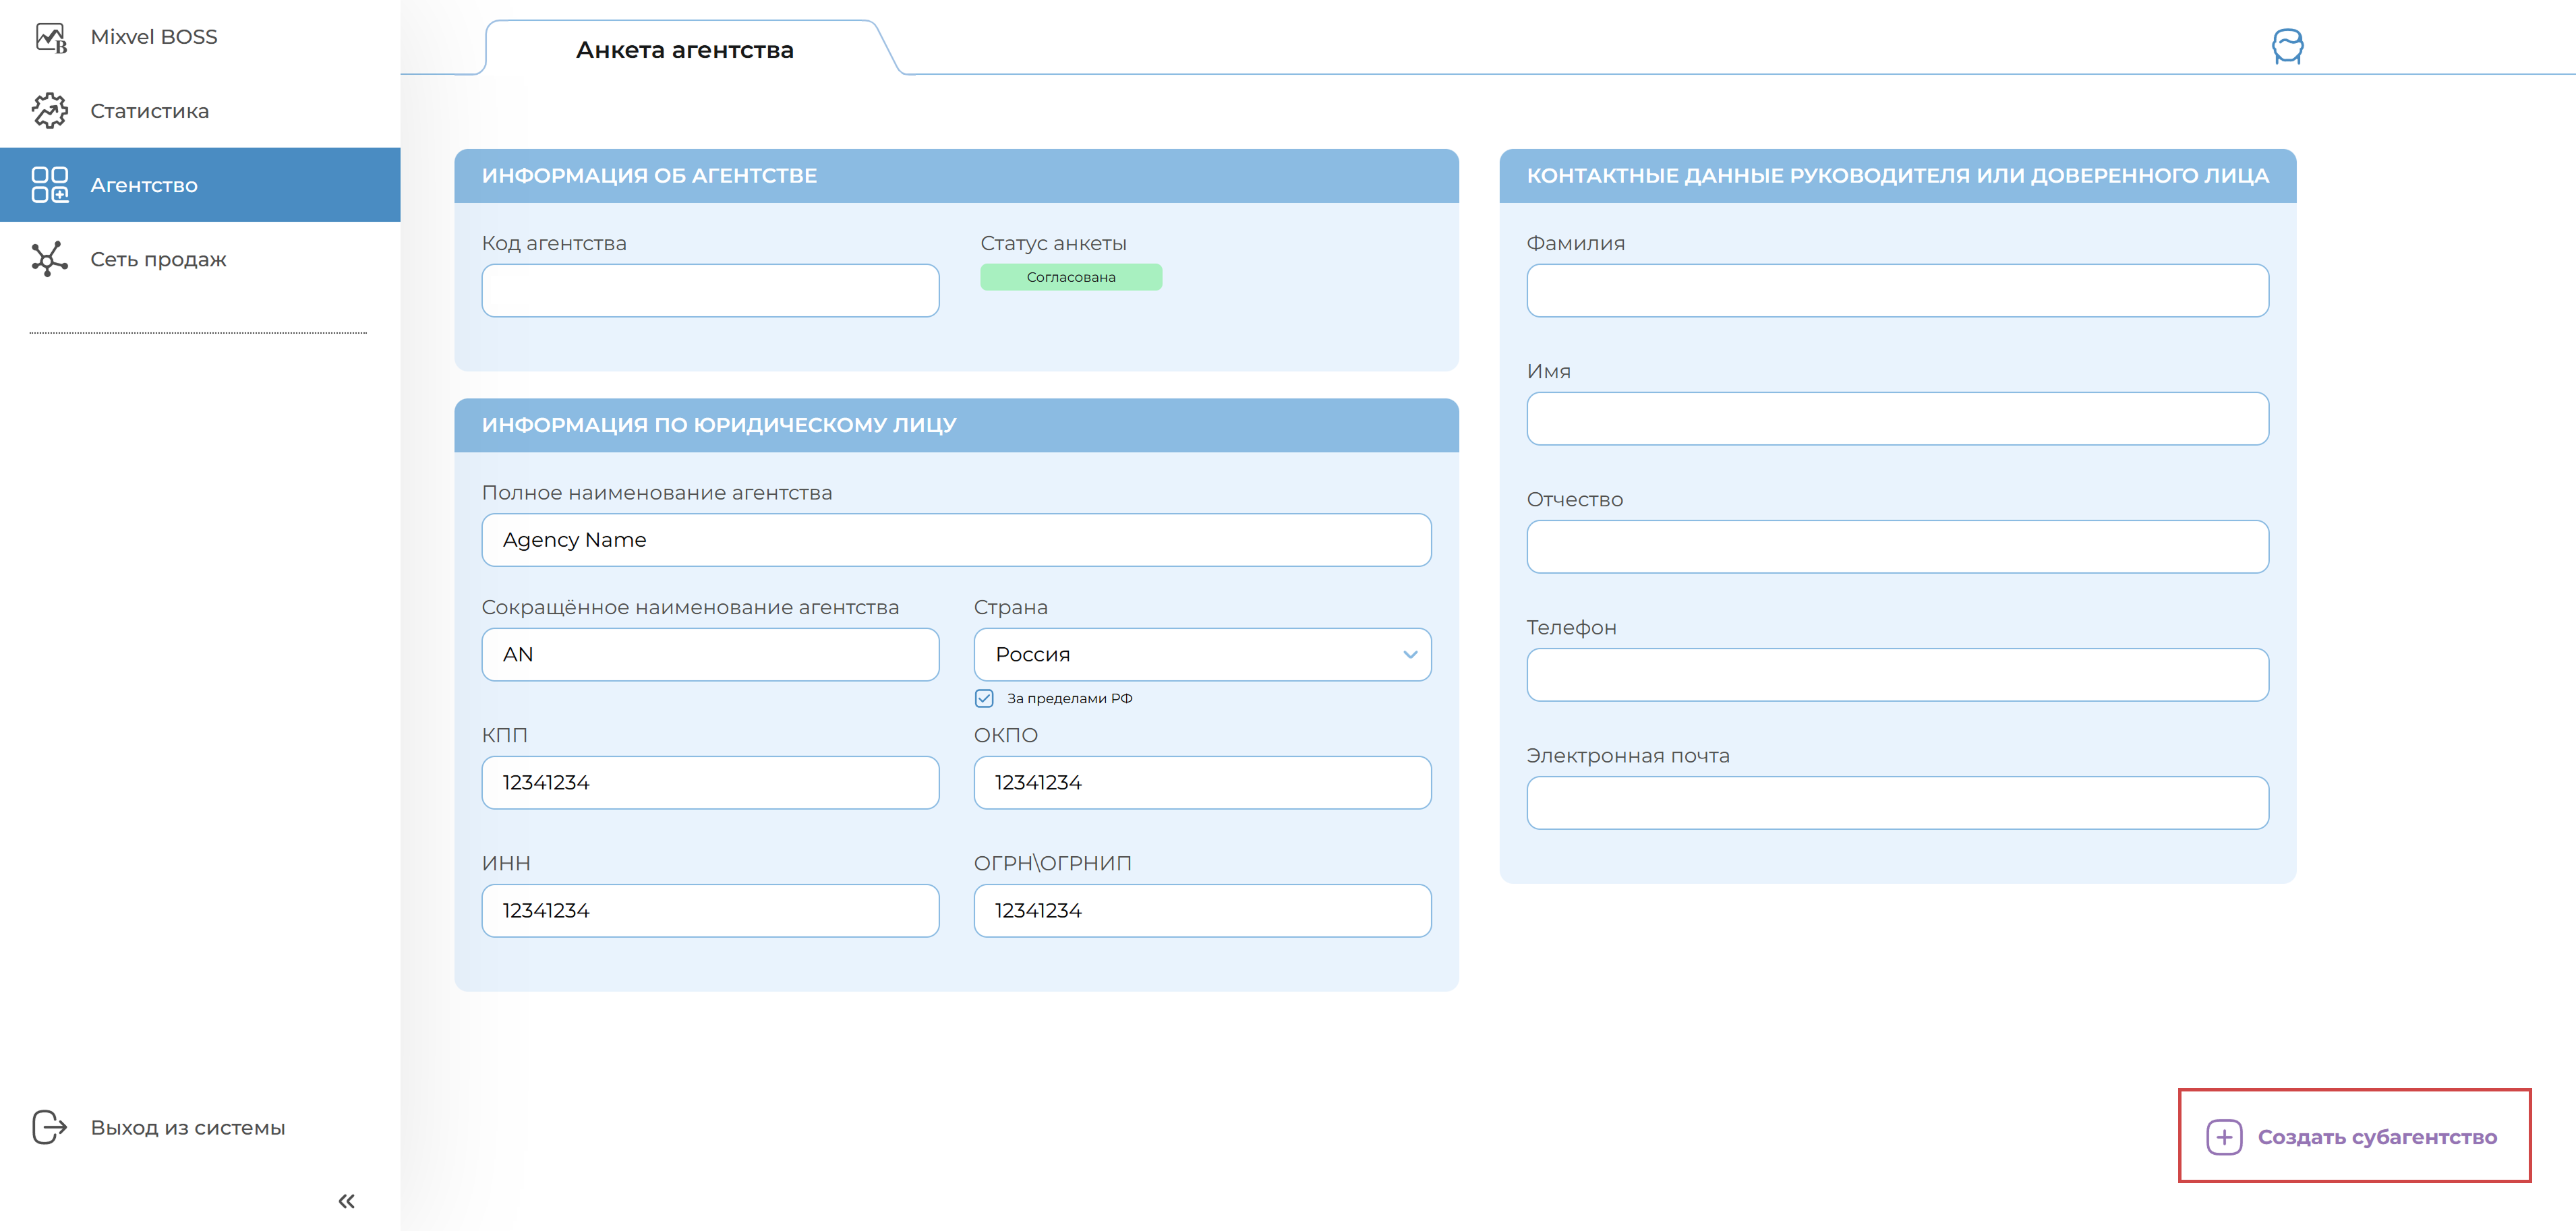Click the Сеть продаж network icon
The height and width of the screenshot is (1231, 2576).
click(x=50, y=259)
